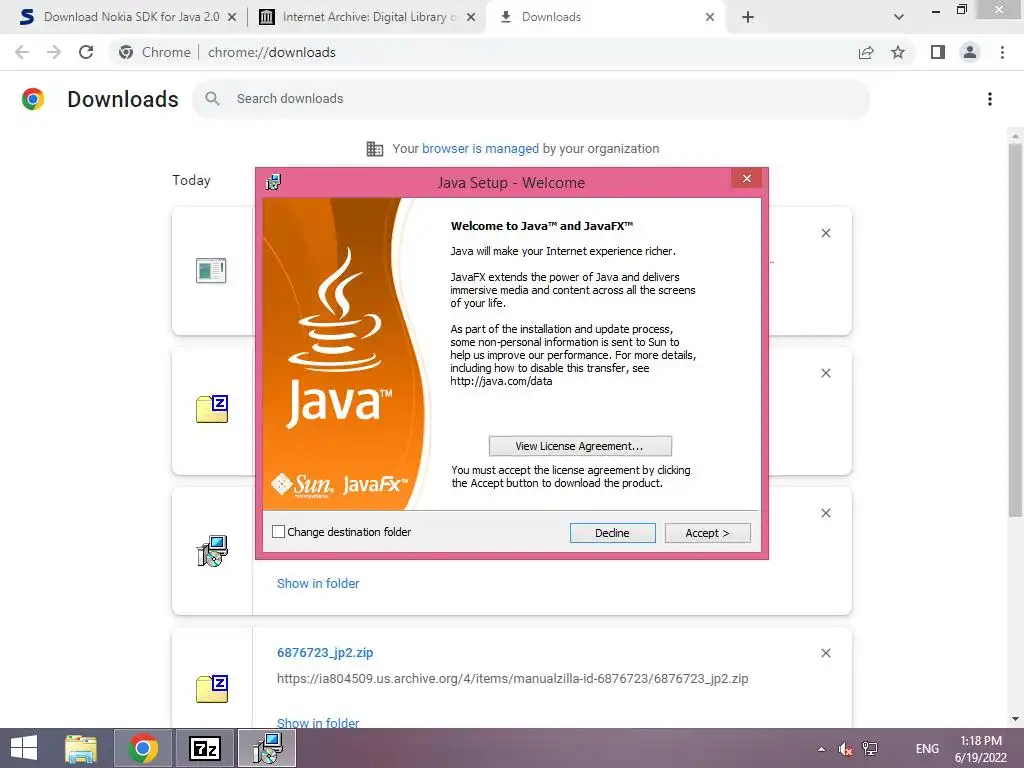Show hidden system tray icons

(x=821, y=749)
